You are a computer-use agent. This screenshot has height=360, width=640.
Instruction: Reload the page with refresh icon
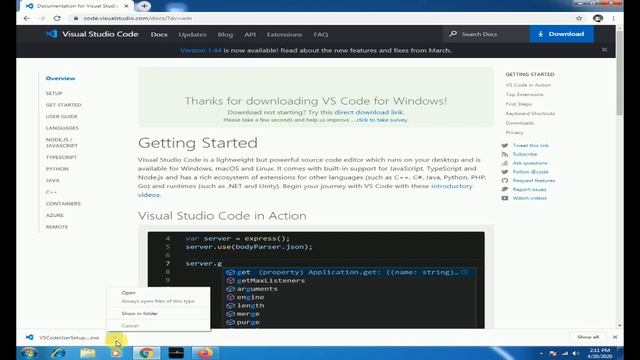(x=57, y=18)
